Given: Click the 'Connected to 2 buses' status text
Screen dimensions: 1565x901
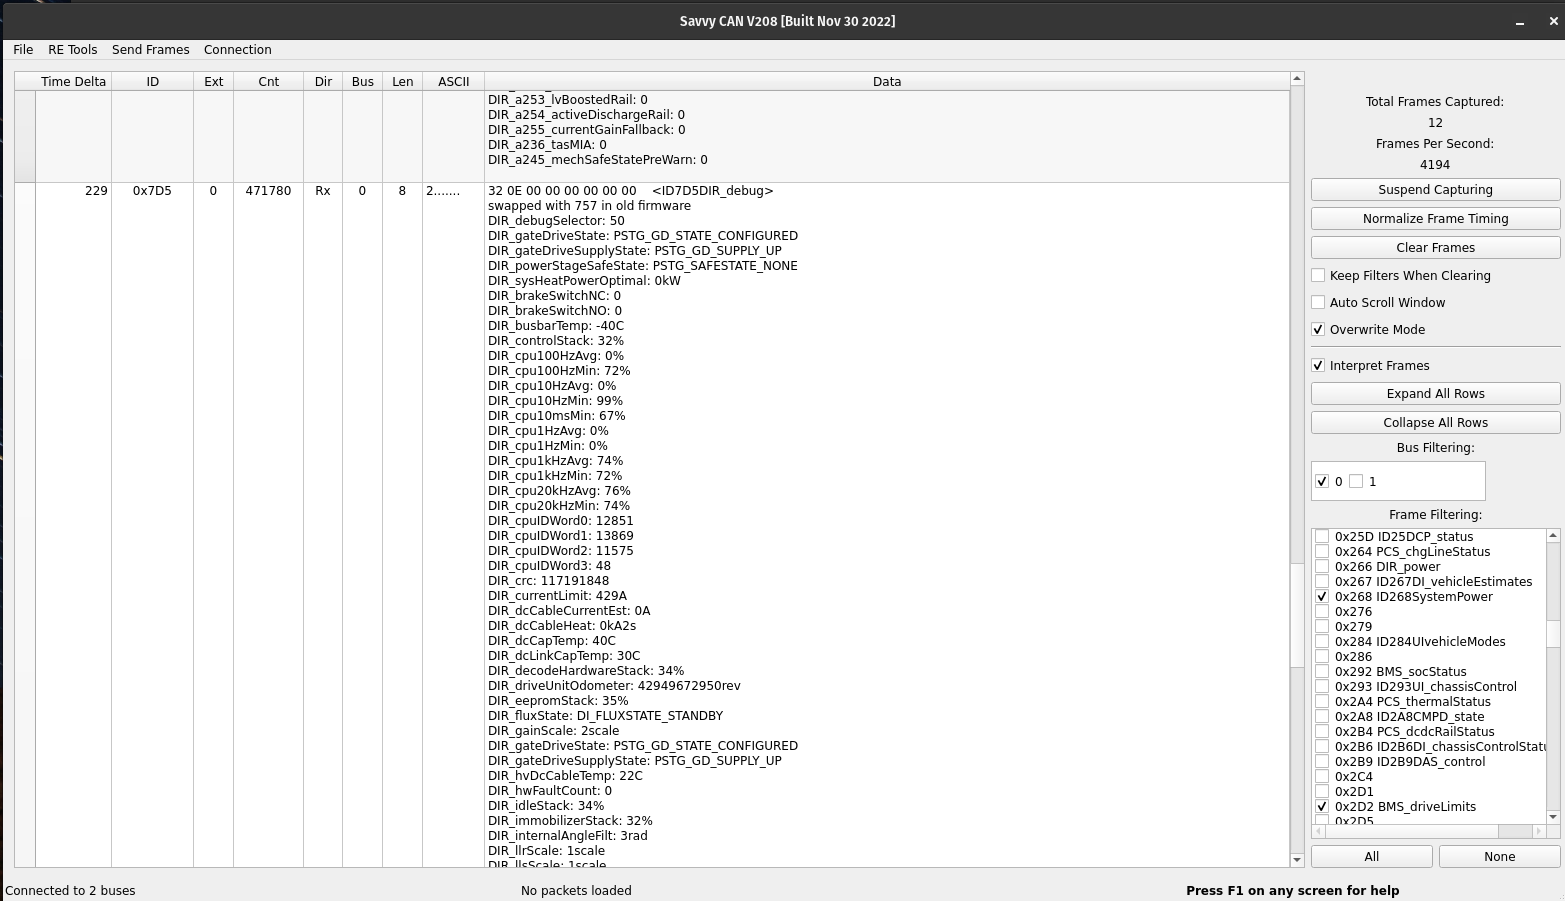Looking at the screenshot, I should (x=70, y=891).
